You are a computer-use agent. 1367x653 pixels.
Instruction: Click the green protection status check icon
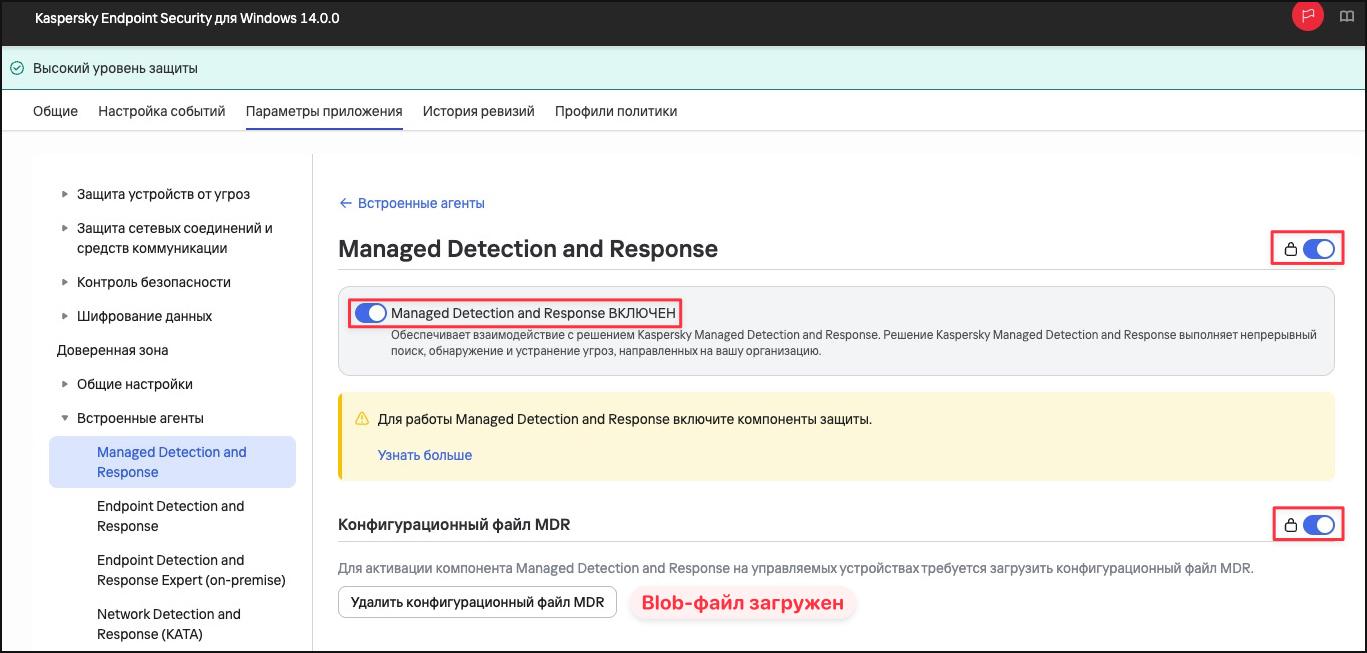[17, 69]
